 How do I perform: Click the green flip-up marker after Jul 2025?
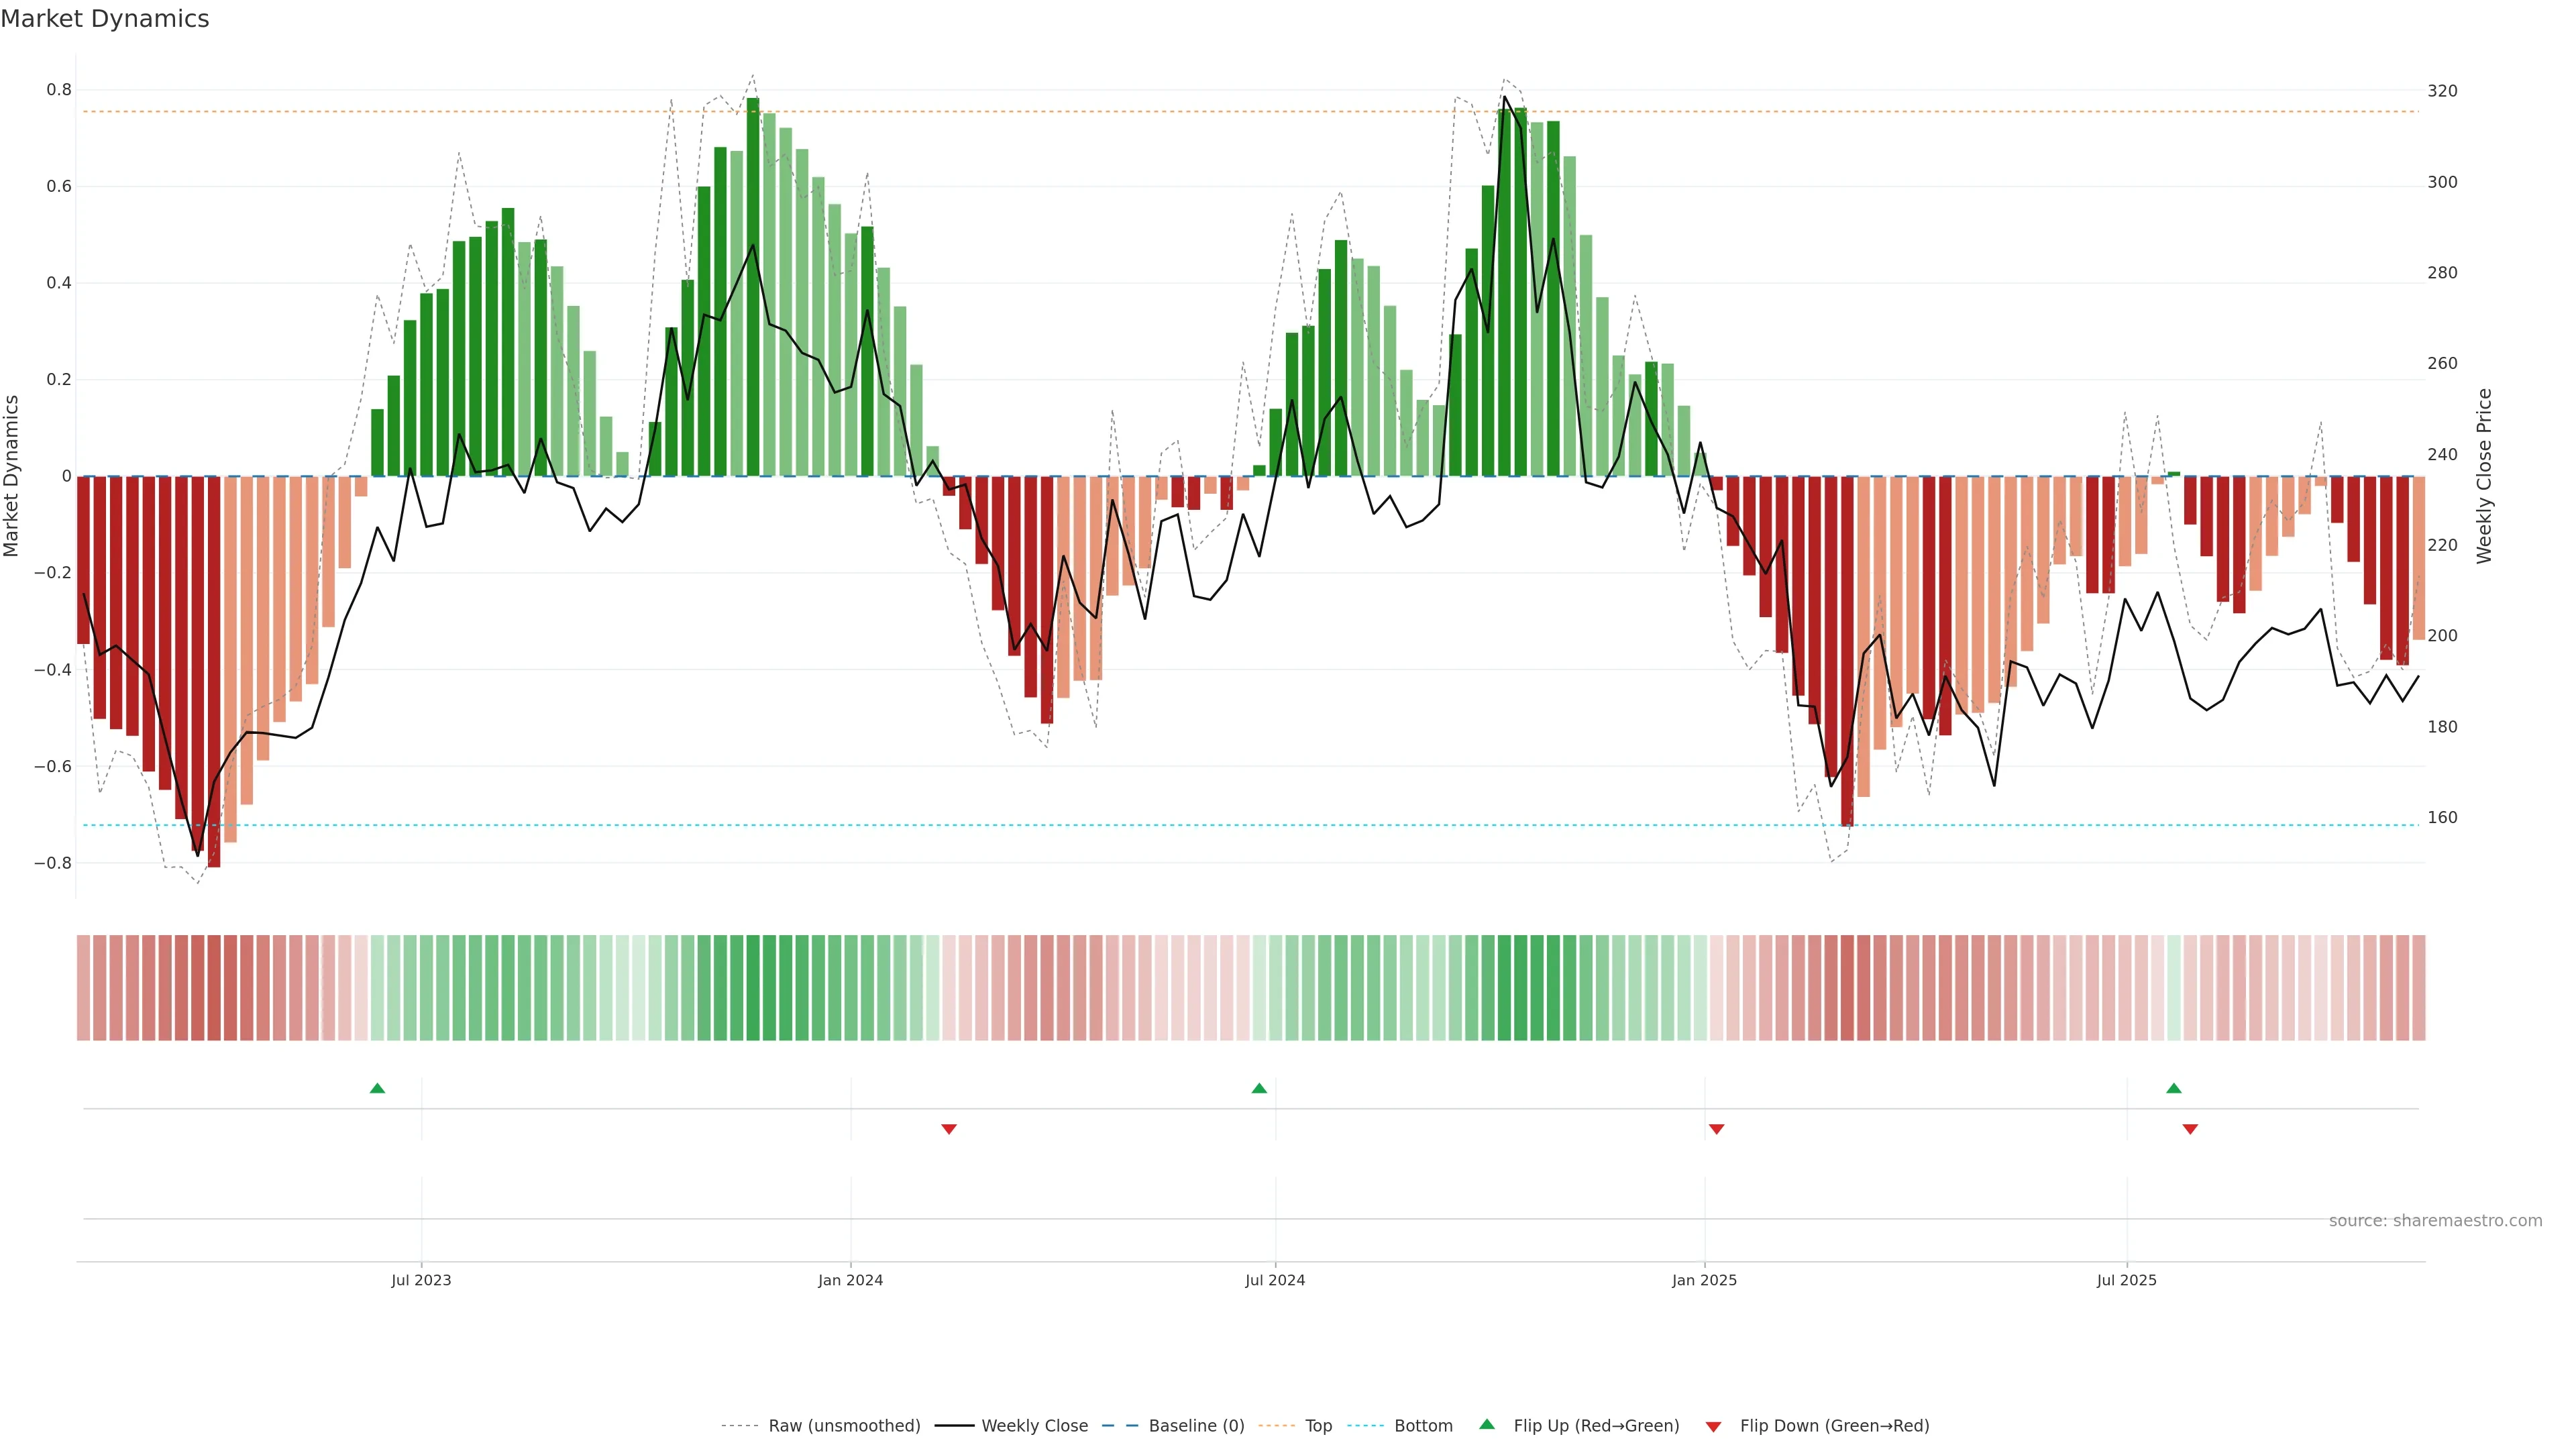point(2173,1088)
